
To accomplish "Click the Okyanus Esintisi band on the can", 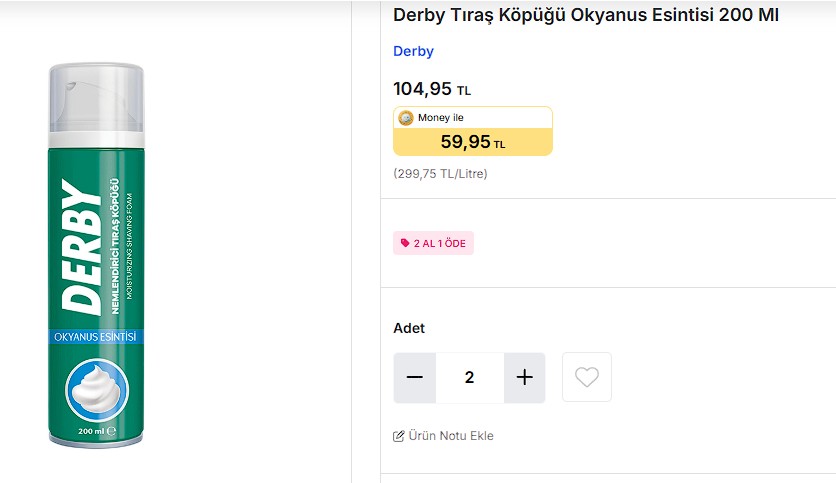I will [x=96, y=336].
